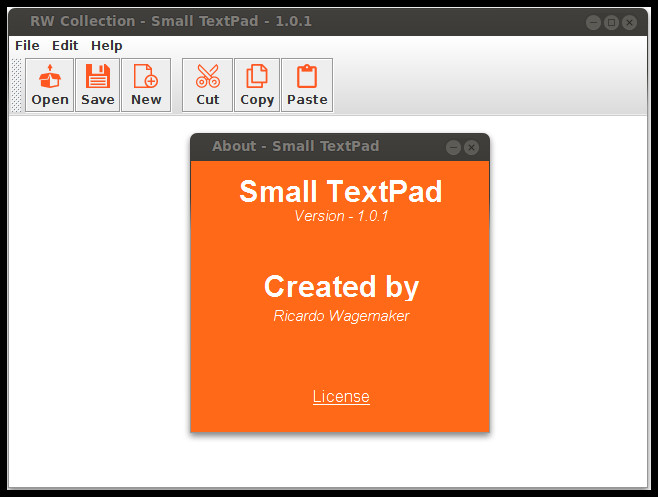658x497 pixels.
Task: Open the File menu
Action: click(x=27, y=45)
